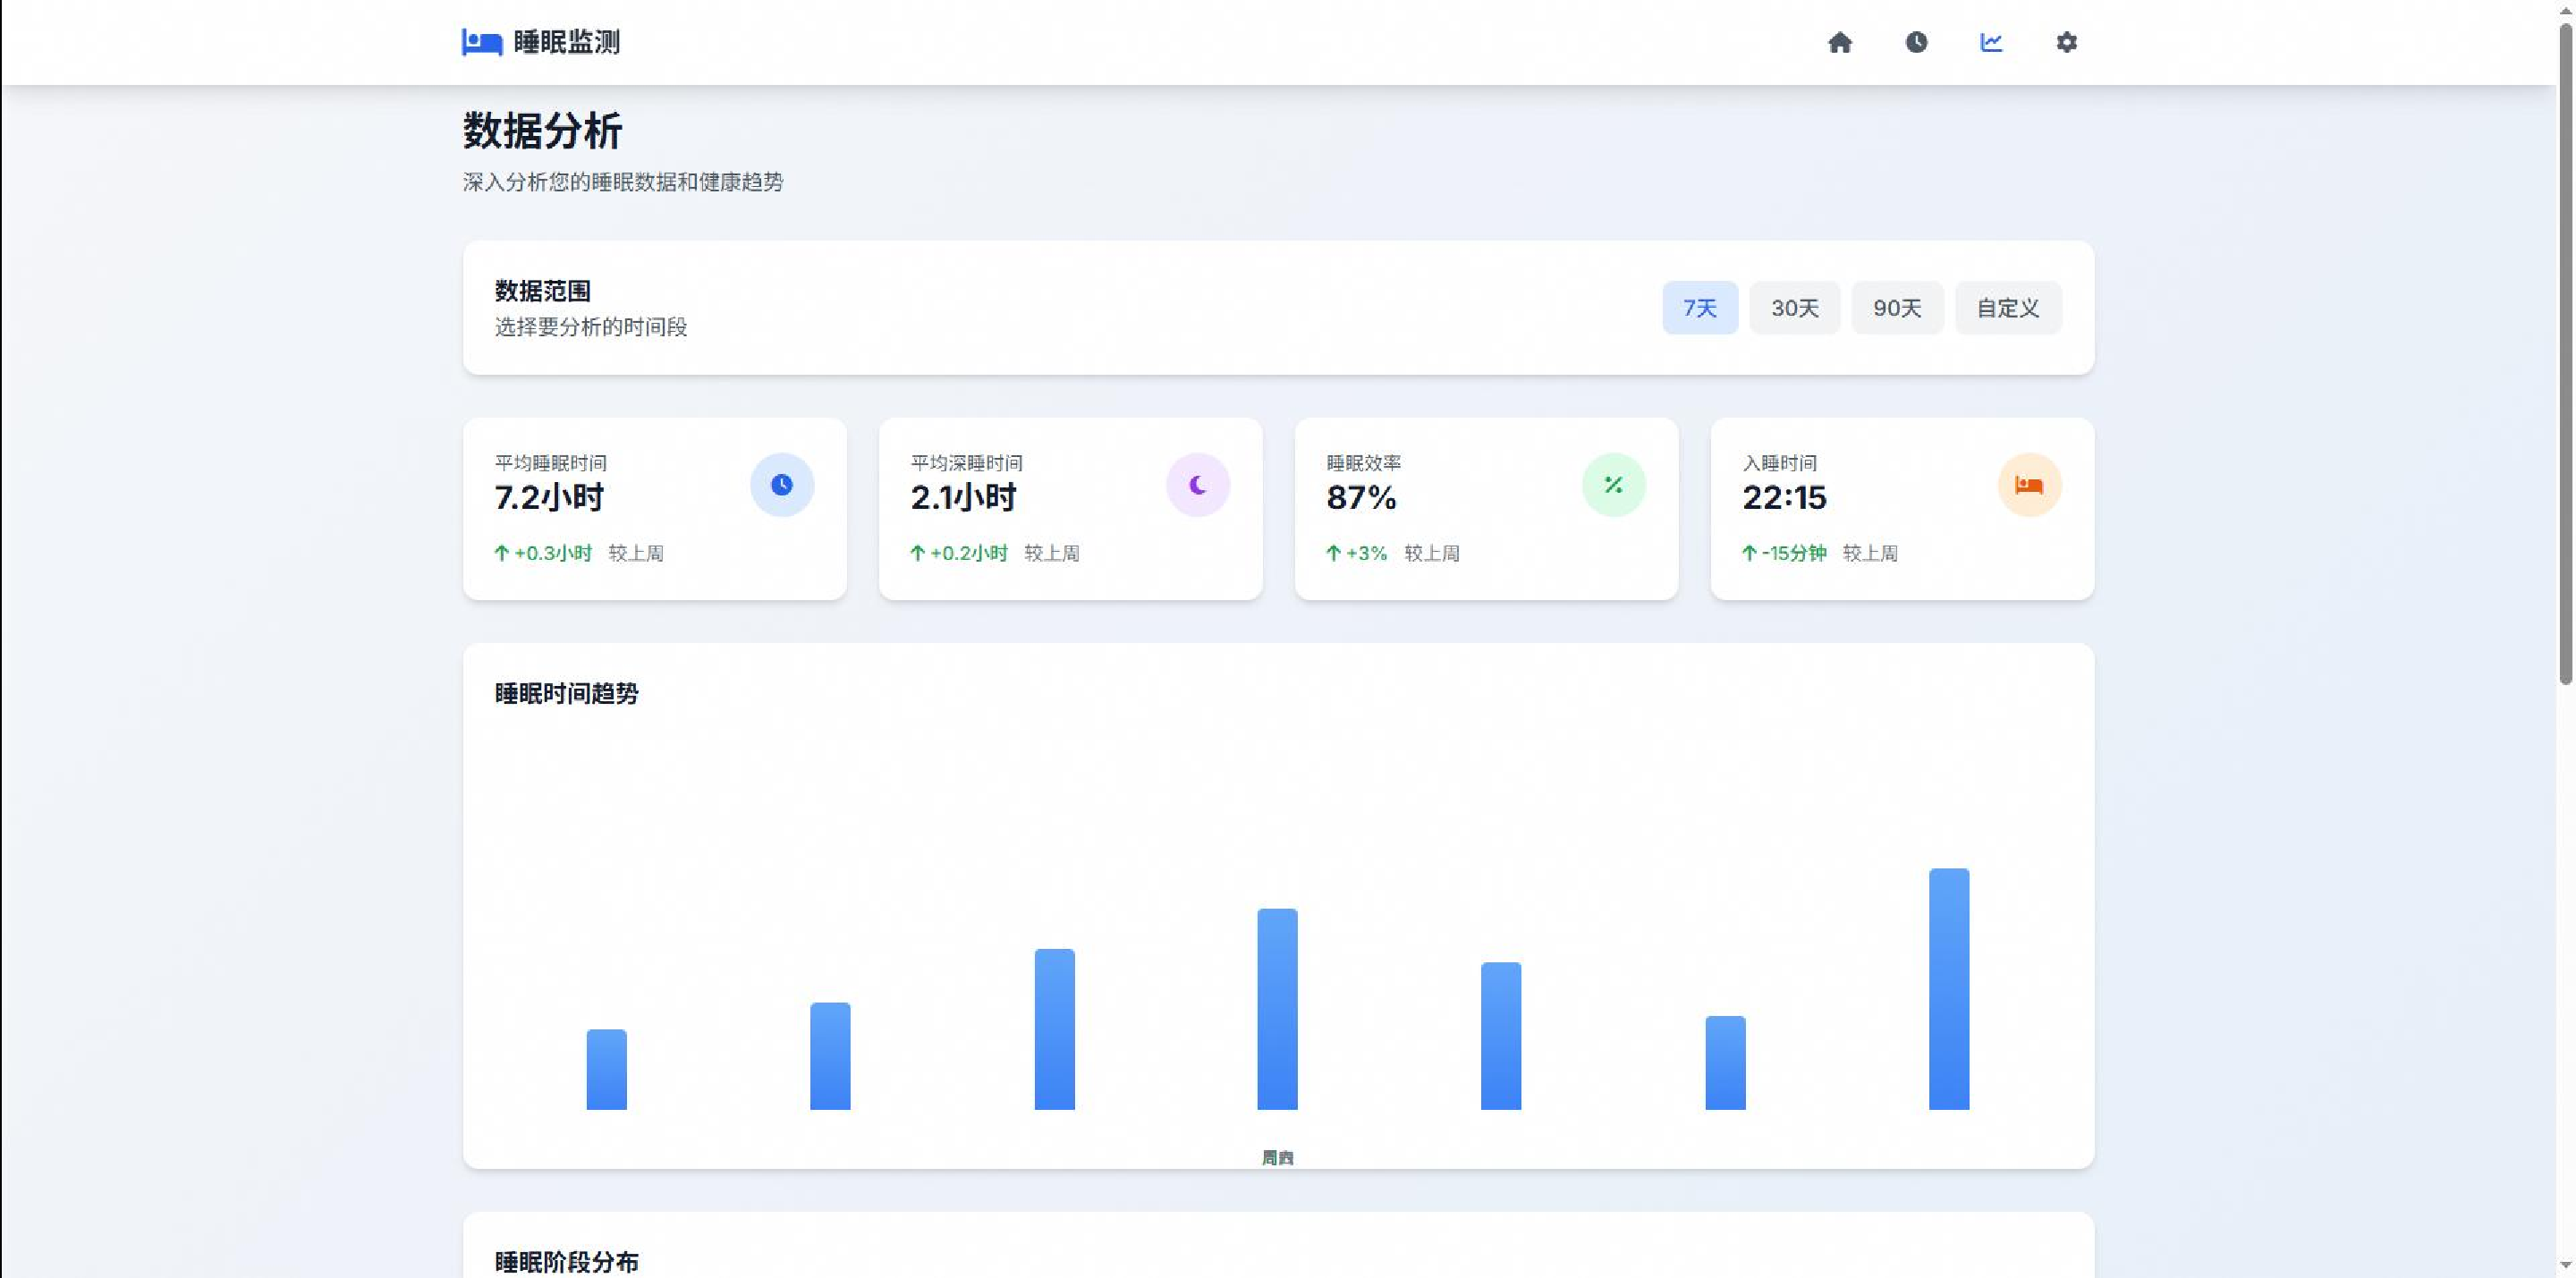Open the clock history icon in navbar
This screenshot has width=2576, height=1278.
pyautogui.click(x=1916, y=42)
